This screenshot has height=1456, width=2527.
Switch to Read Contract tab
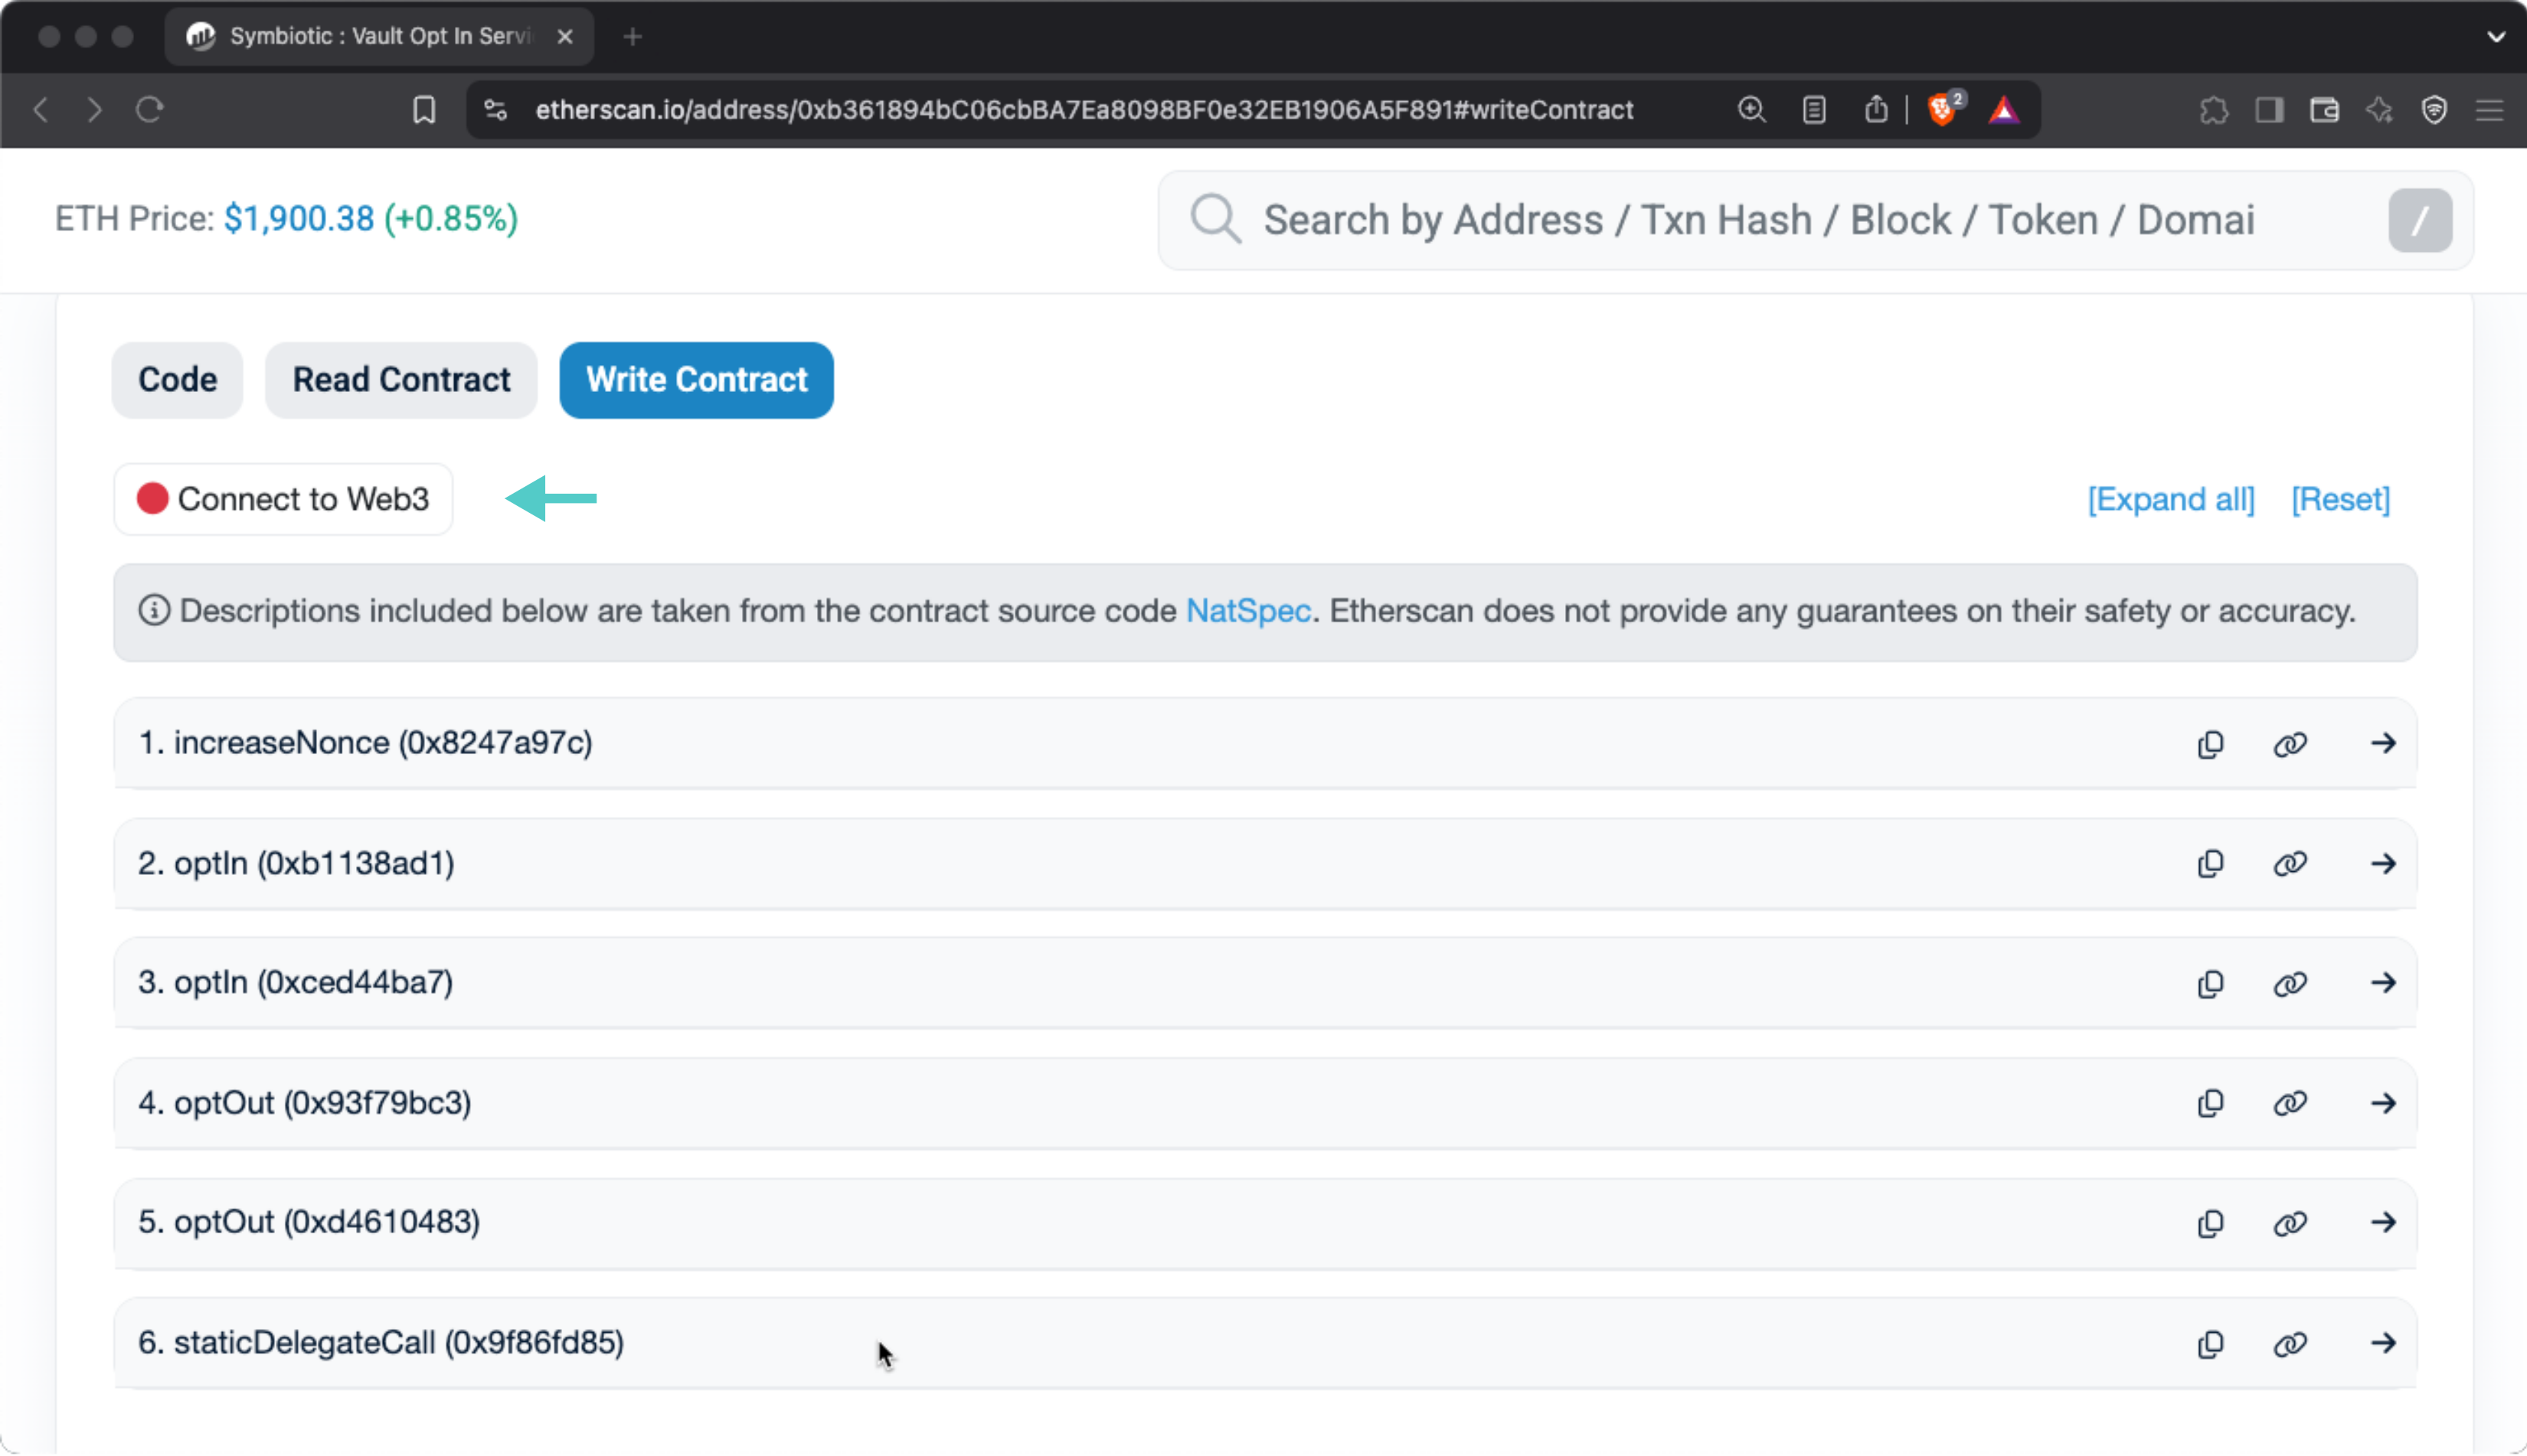pyautogui.click(x=401, y=380)
